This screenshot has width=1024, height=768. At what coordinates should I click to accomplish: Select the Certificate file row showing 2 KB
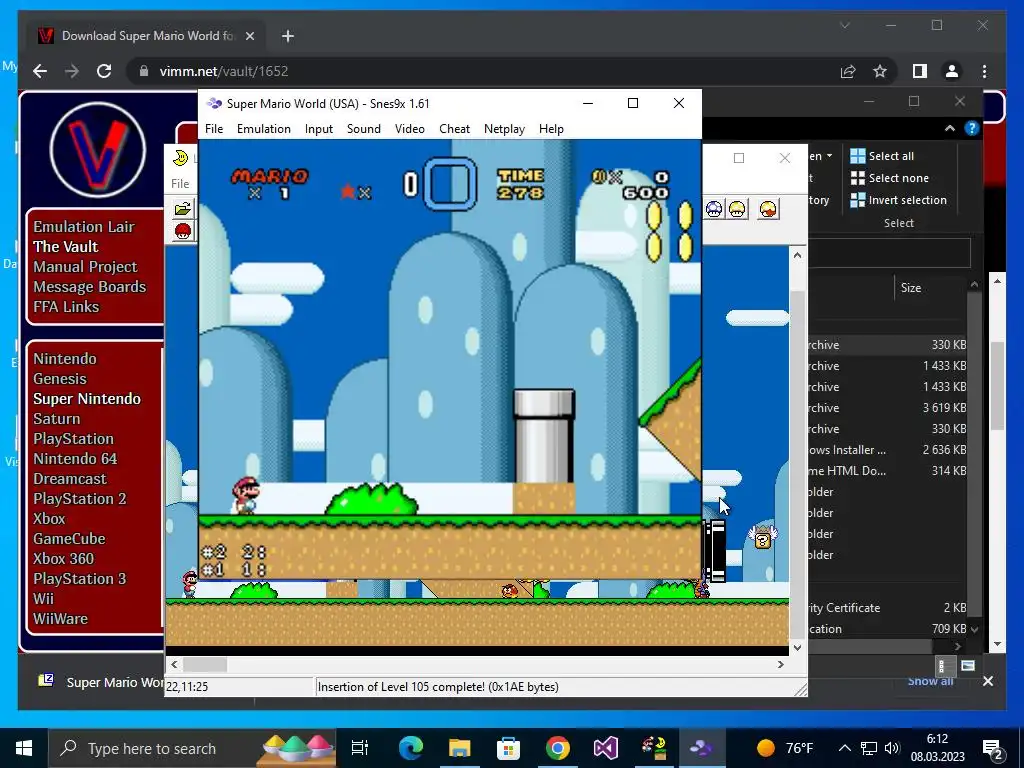(887, 607)
